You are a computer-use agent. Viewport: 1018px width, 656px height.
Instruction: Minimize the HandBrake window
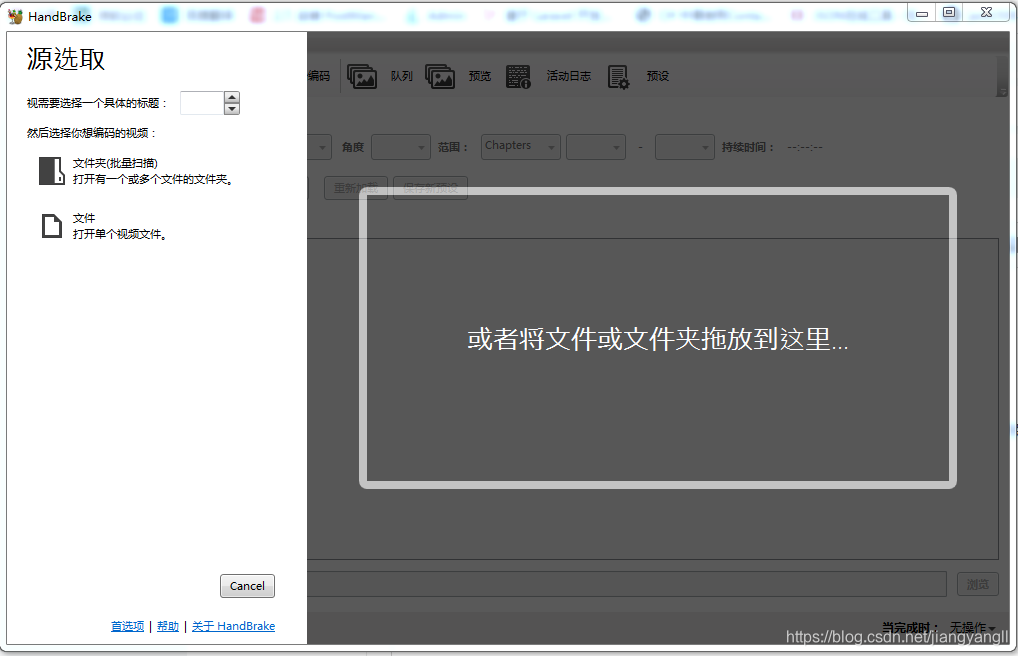tap(922, 13)
